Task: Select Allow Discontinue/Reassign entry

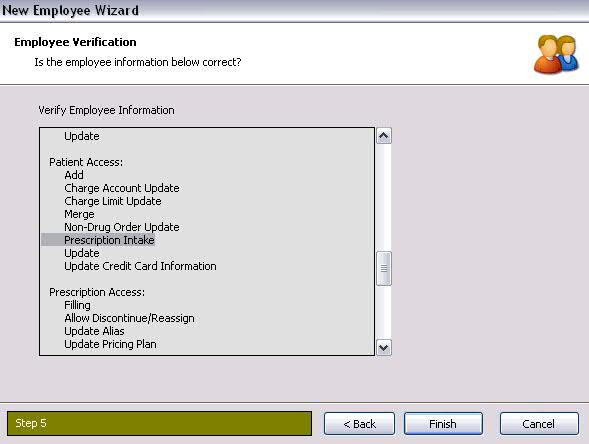Action: 129,318
